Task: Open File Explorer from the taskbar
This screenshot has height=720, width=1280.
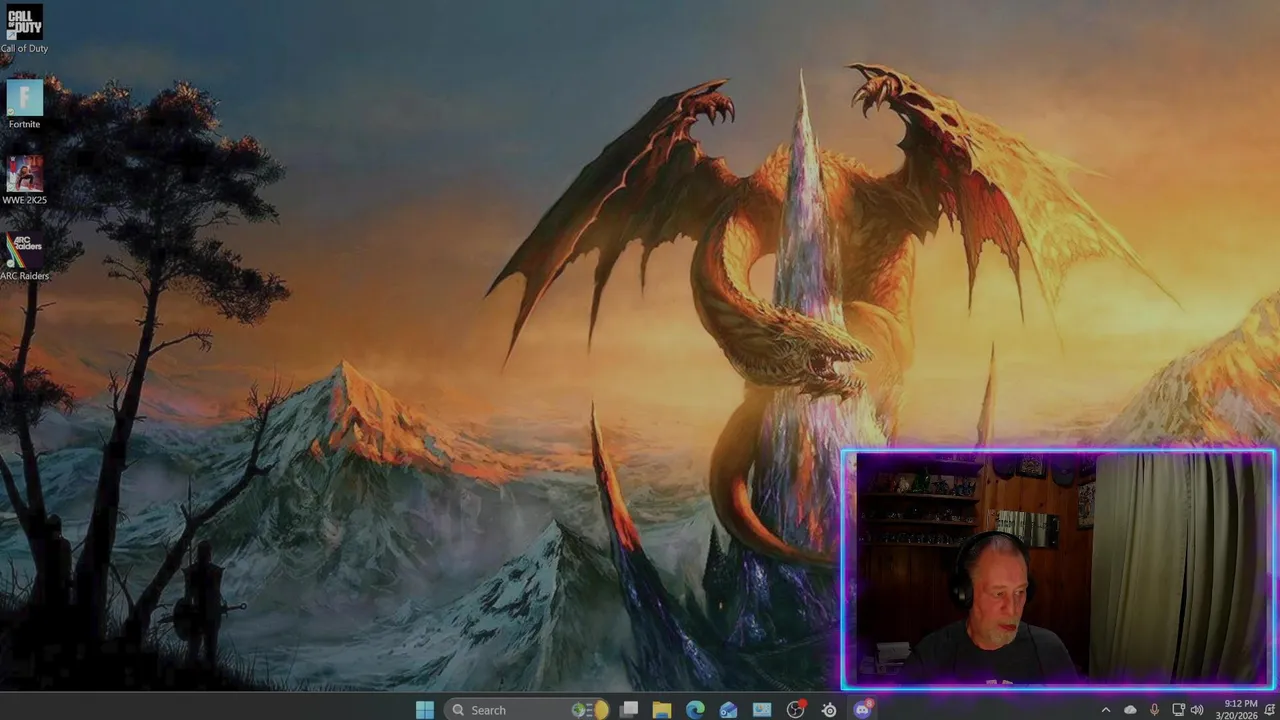Action: tap(662, 709)
